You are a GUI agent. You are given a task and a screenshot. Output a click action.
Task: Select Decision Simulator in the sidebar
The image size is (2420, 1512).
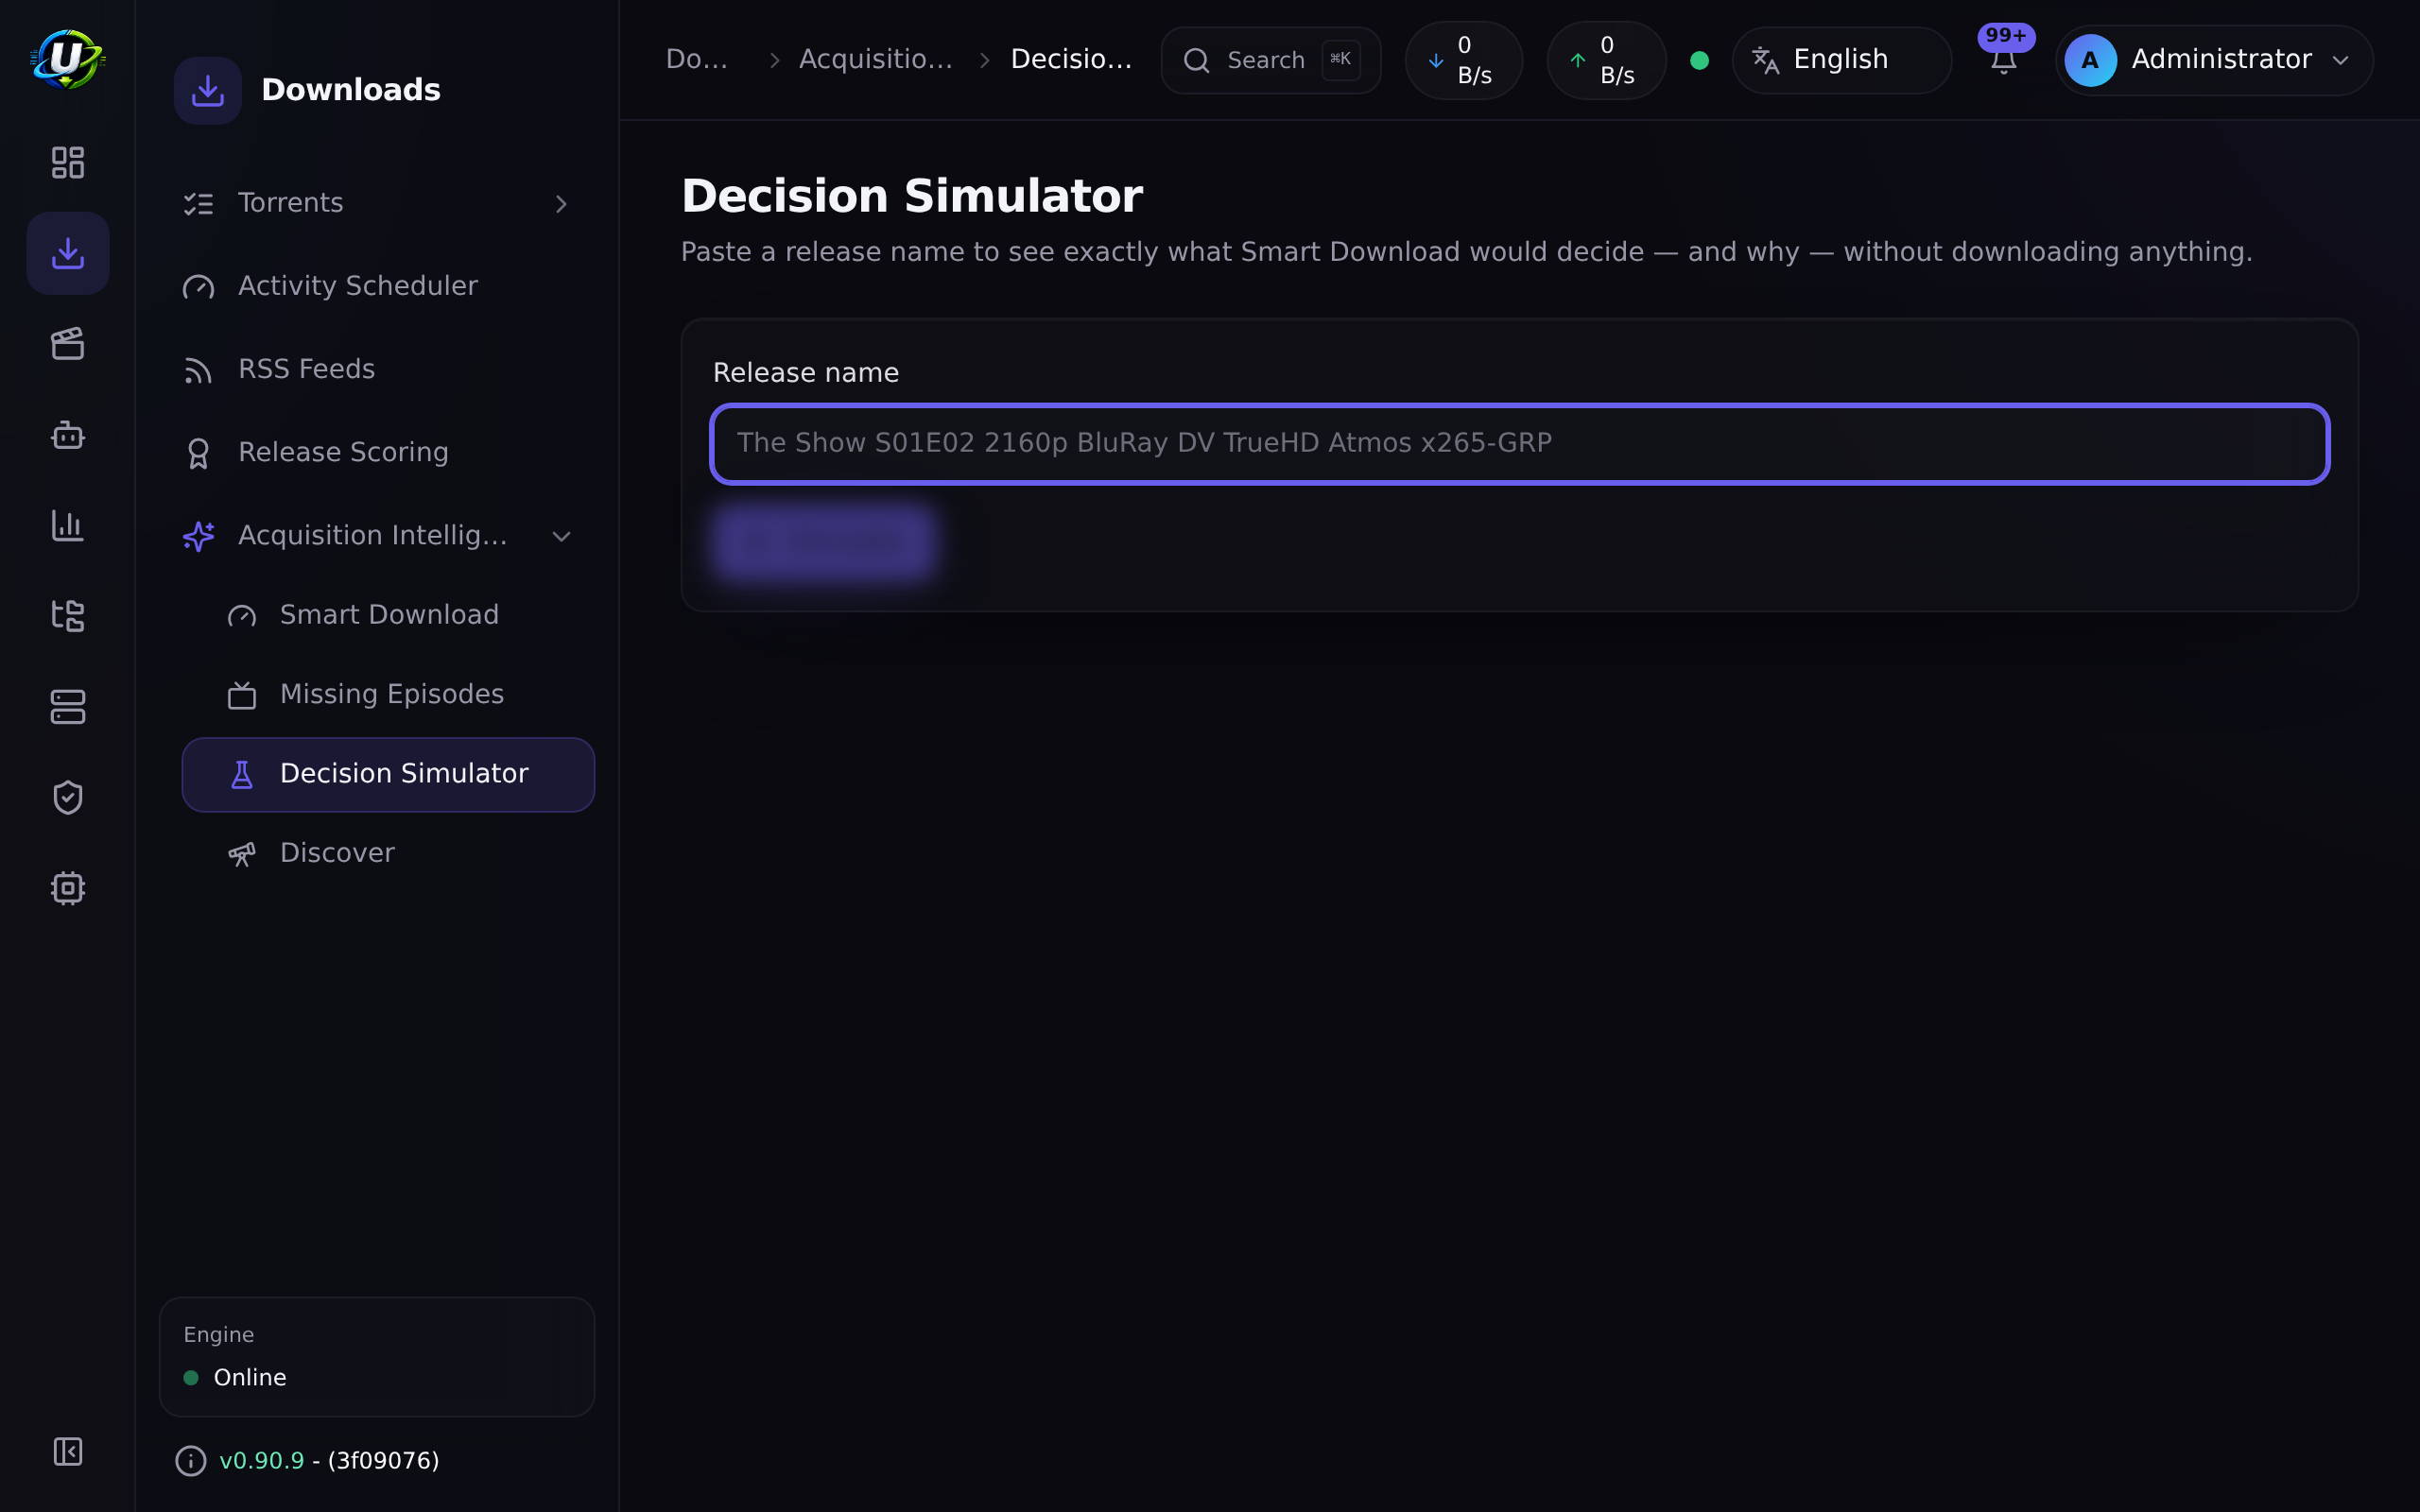pos(388,774)
